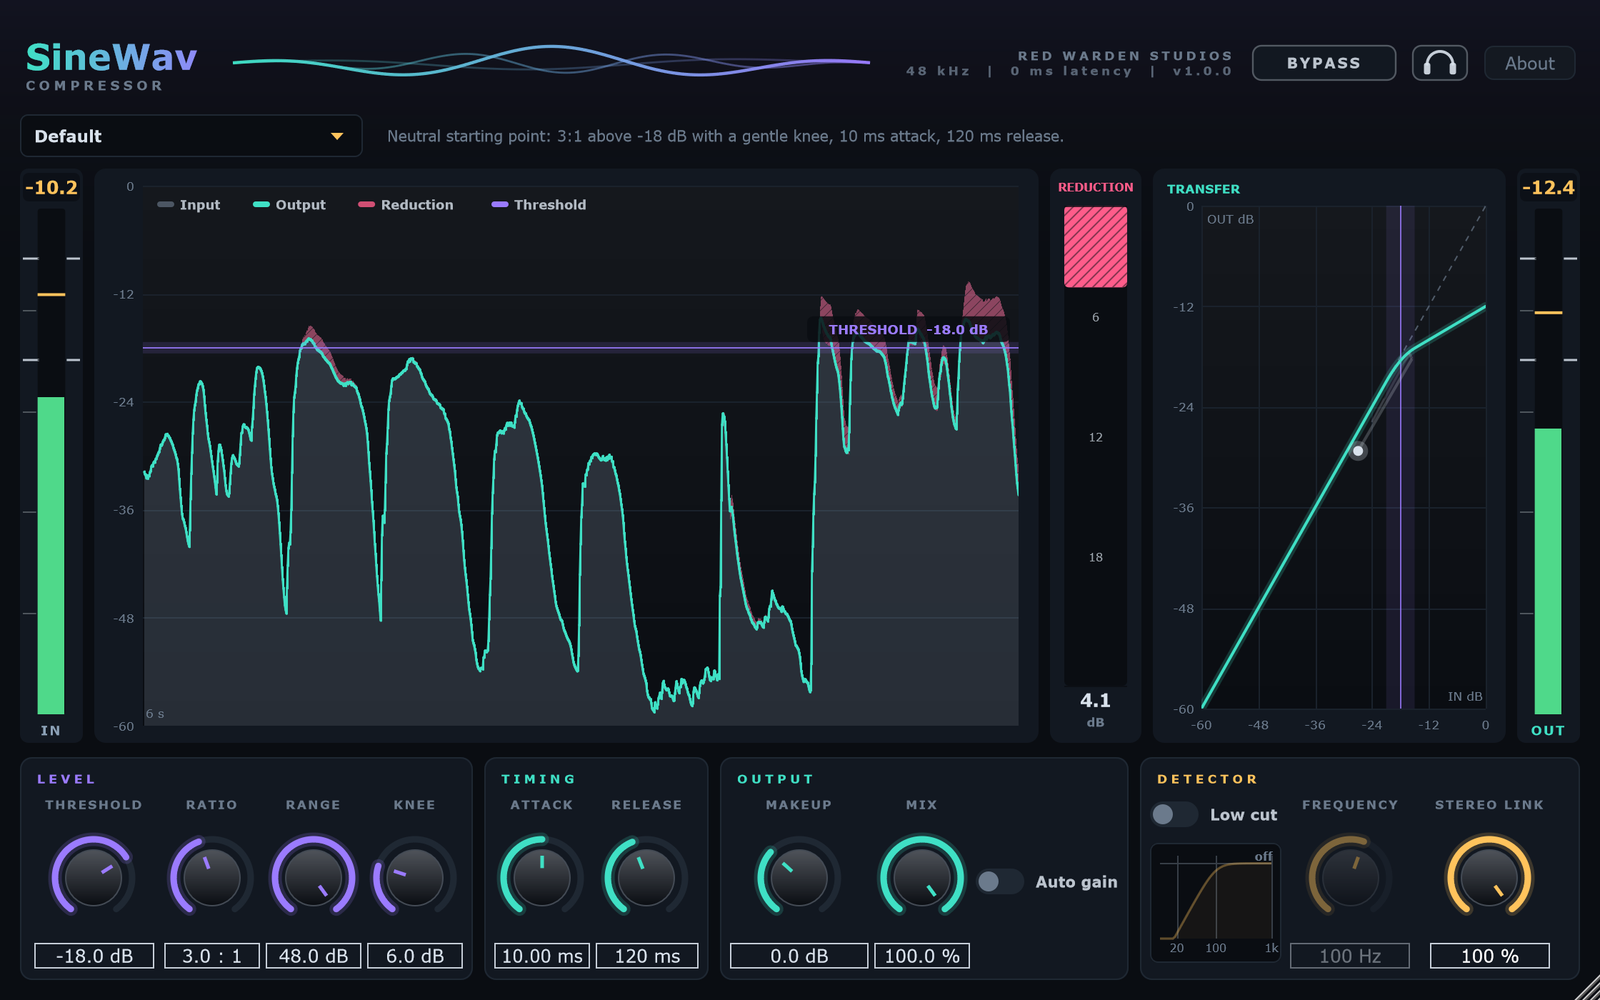Edit the 0.0 dB makeup field
1600x1000 pixels.
(799, 956)
